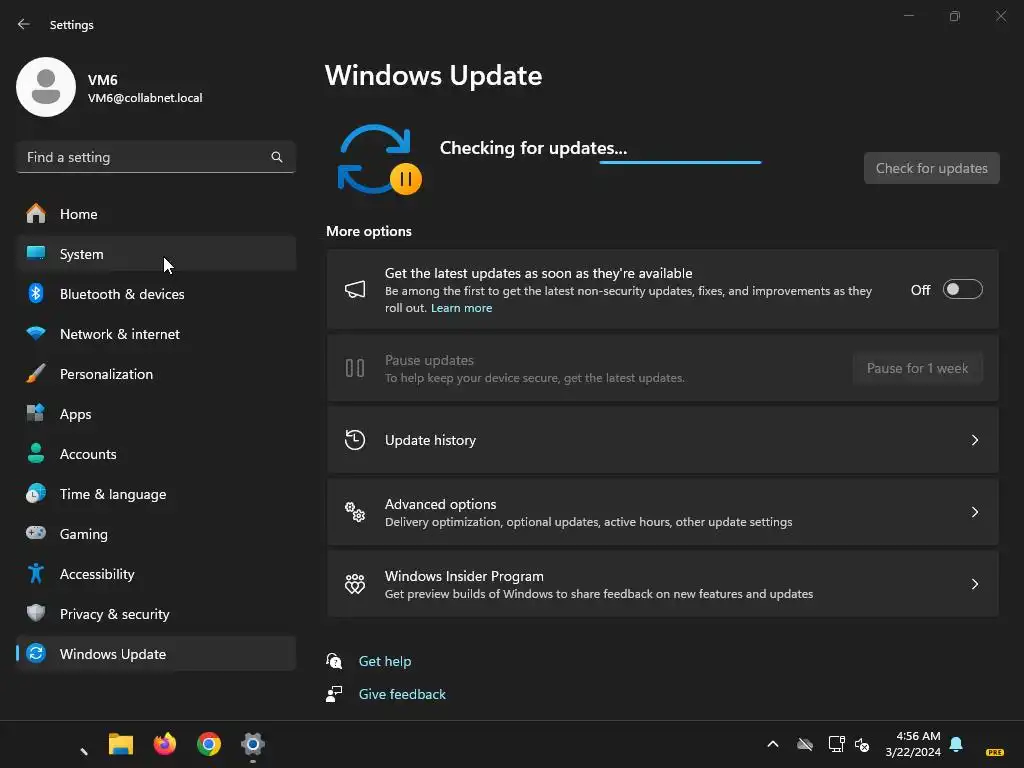Screen dimensions: 1024x768
Task: Expand the Advanced options chevron
Action: [x=974, y=512]
